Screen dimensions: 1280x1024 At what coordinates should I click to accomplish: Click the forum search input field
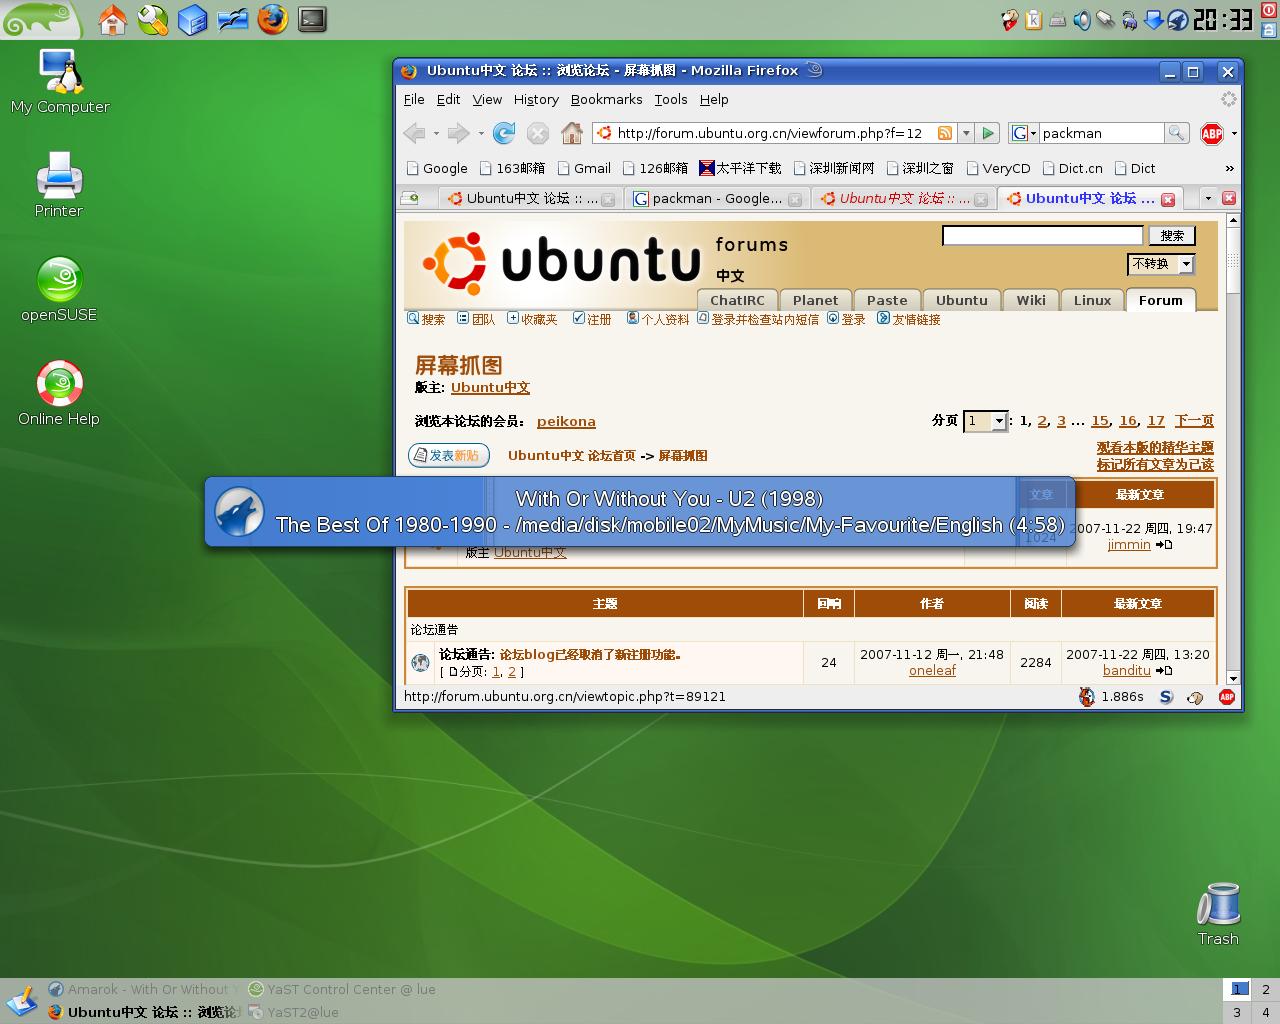point(1042,235)
